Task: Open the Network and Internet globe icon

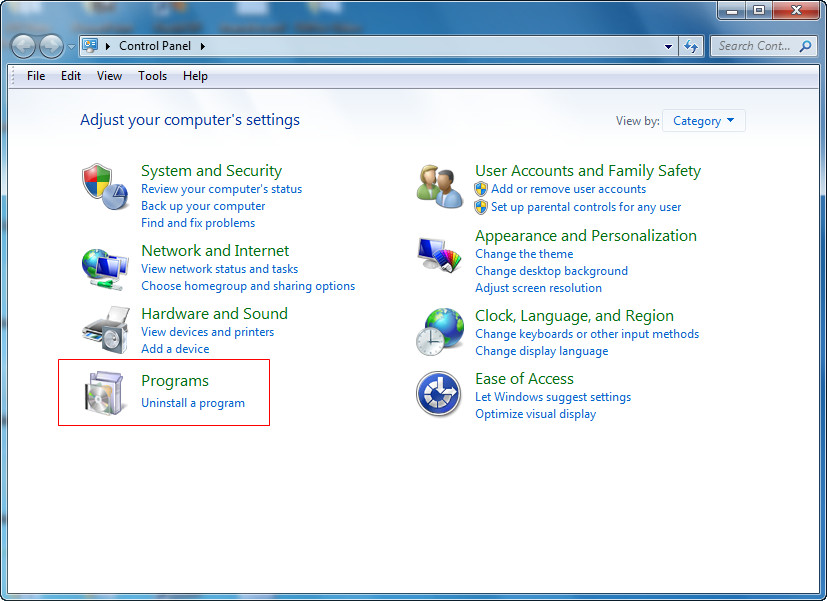Action: (x=105, y=269)
